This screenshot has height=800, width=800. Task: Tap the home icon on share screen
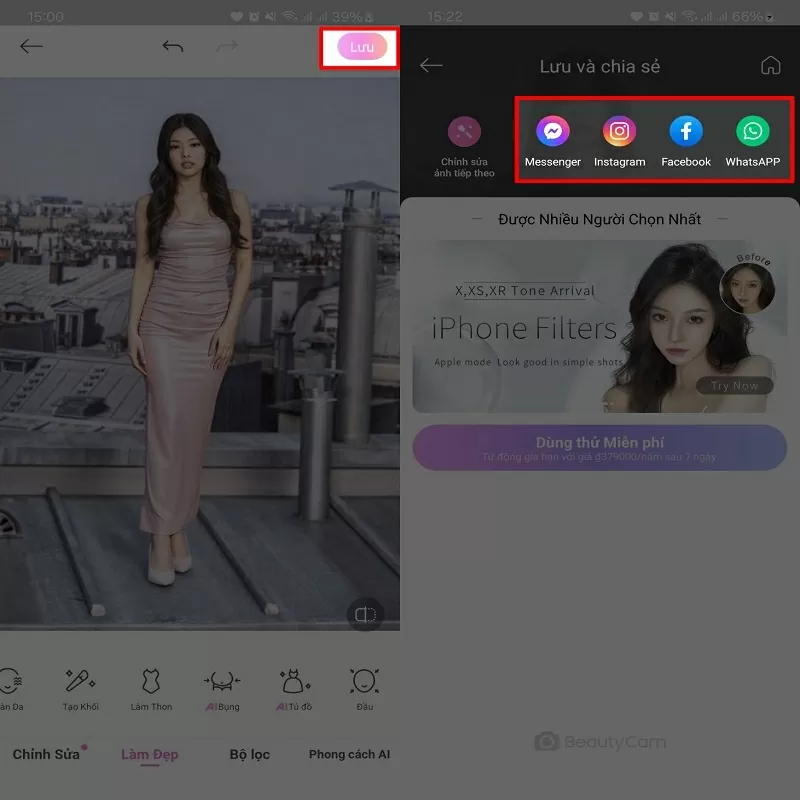771,65
